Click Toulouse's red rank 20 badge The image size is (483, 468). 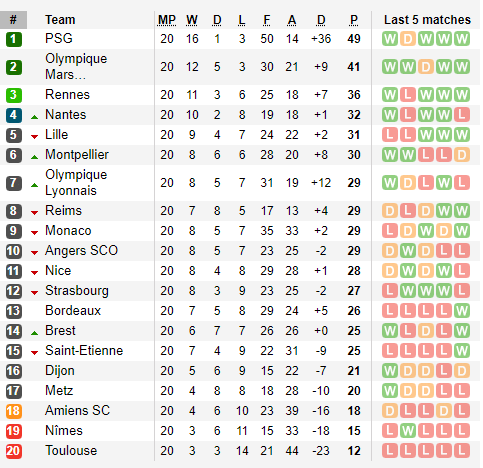tap(14, 451)
